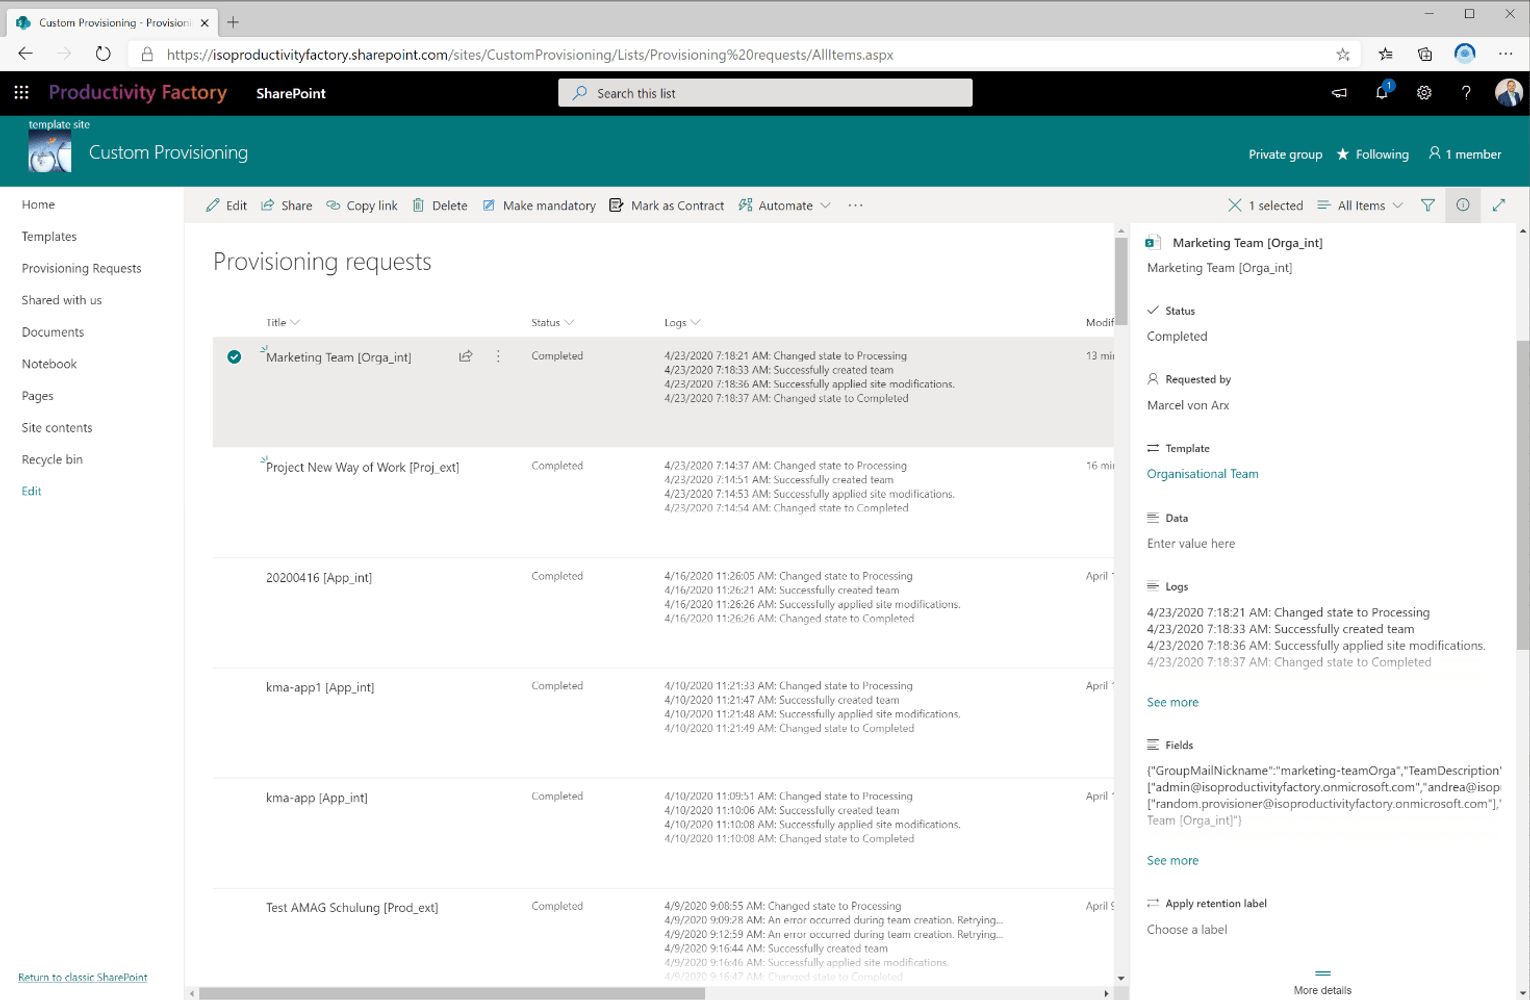Image resolution: width=1530 pixels, height=1000 pixels.
Task: Toggle the Following star button
Action: (1372, 154)
